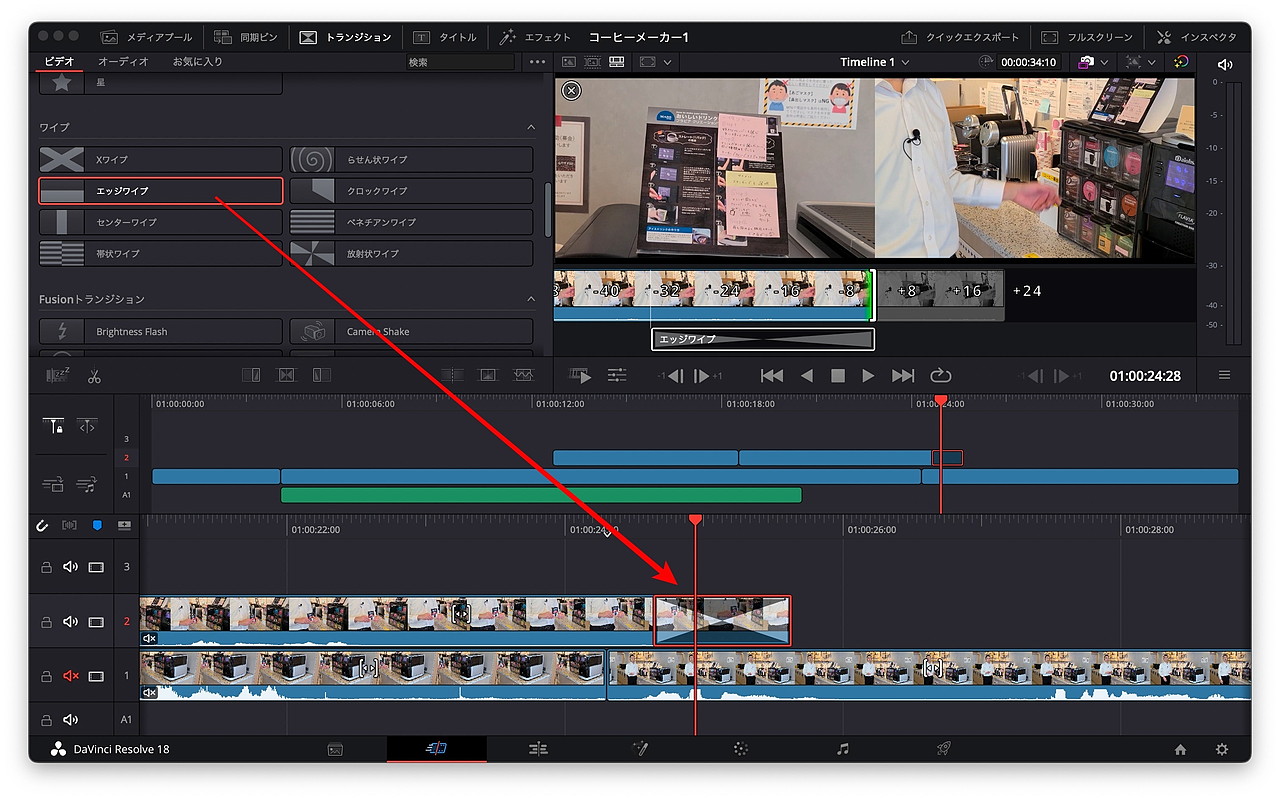Image resolution: width=1280 pixels, height=798 pixels.
Task: Toggle the magnet snapping icon
Action: pos(42,524)
